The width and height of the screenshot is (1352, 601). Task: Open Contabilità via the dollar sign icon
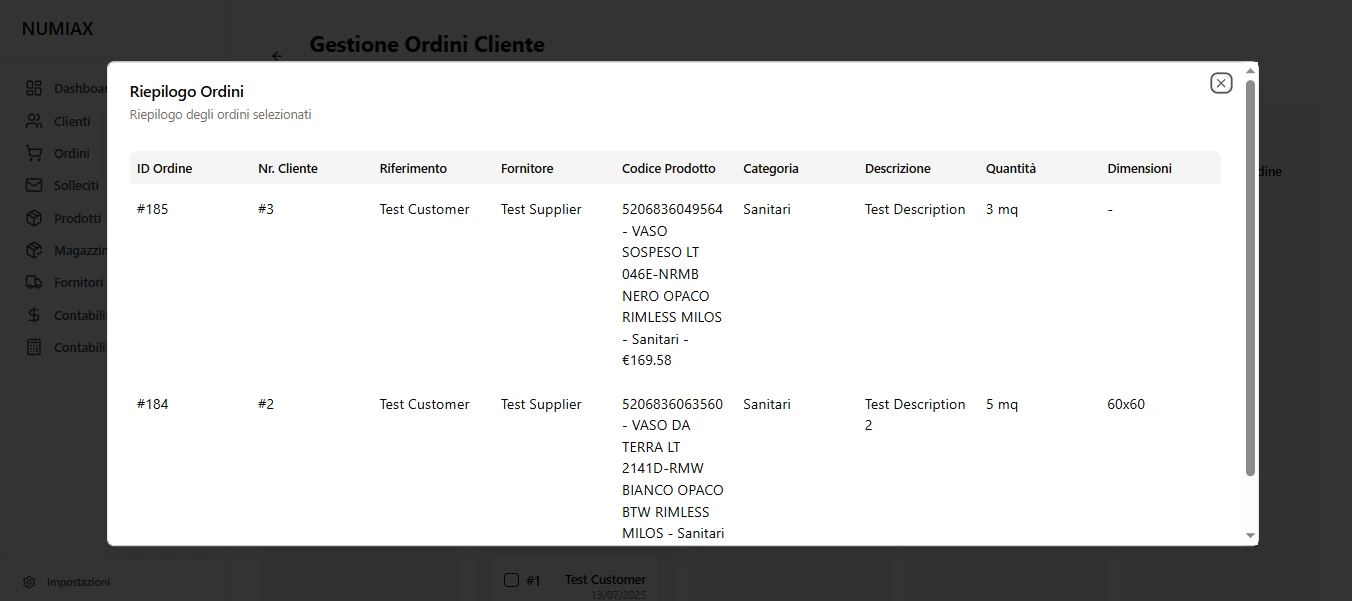(32, 315)
